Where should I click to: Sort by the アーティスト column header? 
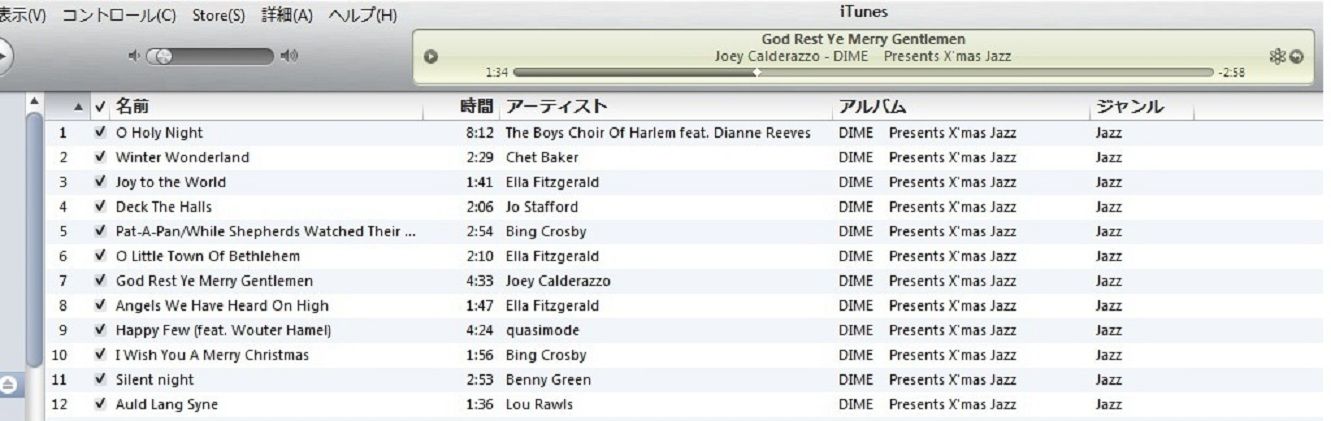coord(556,107)
